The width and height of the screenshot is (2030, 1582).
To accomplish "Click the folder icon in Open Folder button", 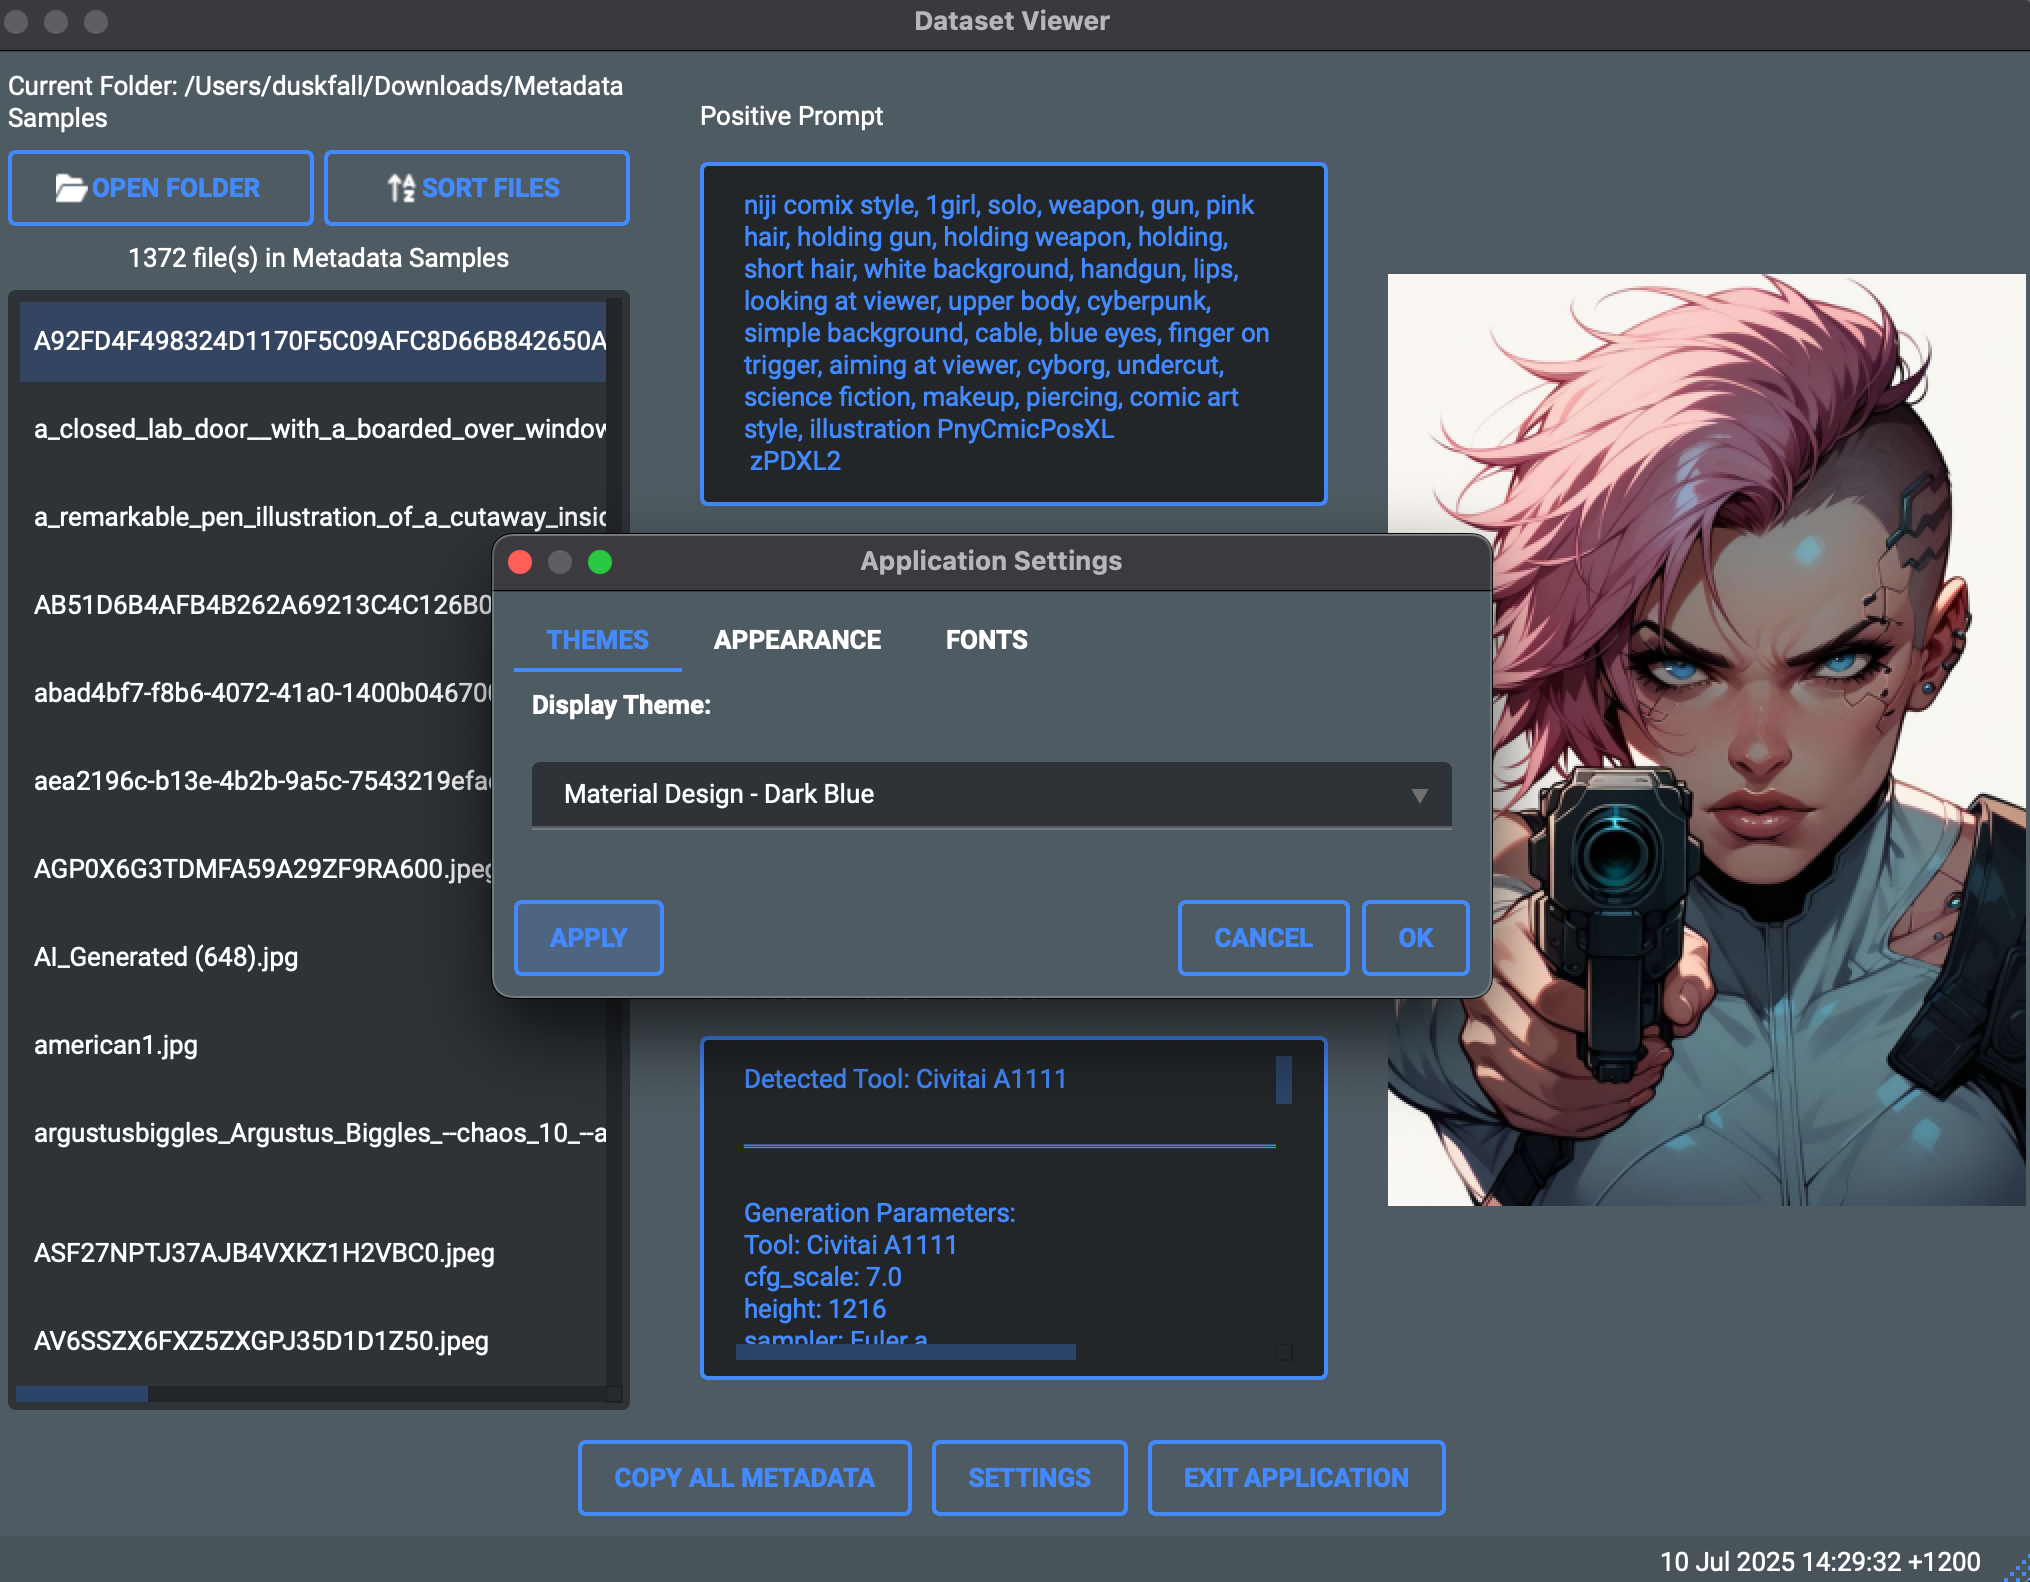I will click(x=70, y=188).
